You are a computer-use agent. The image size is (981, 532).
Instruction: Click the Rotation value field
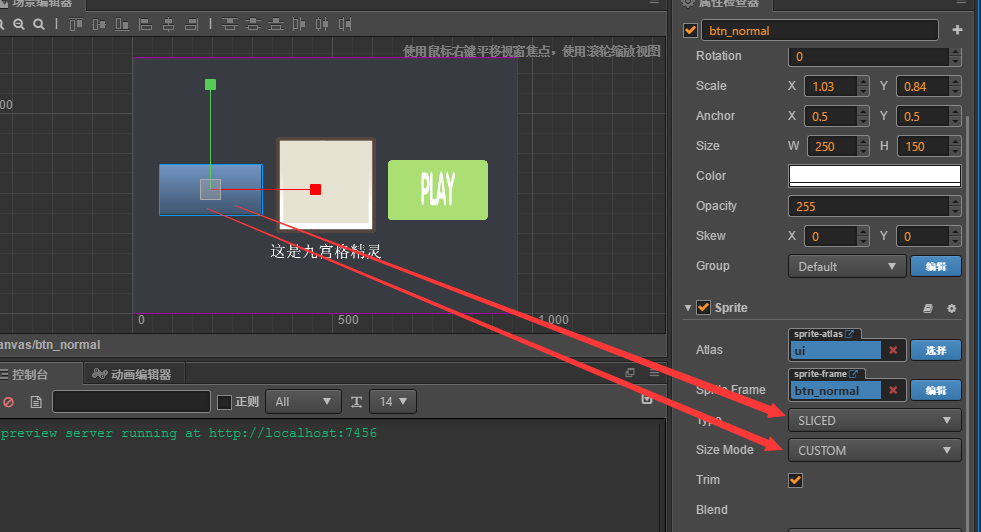tap(868, 56)
